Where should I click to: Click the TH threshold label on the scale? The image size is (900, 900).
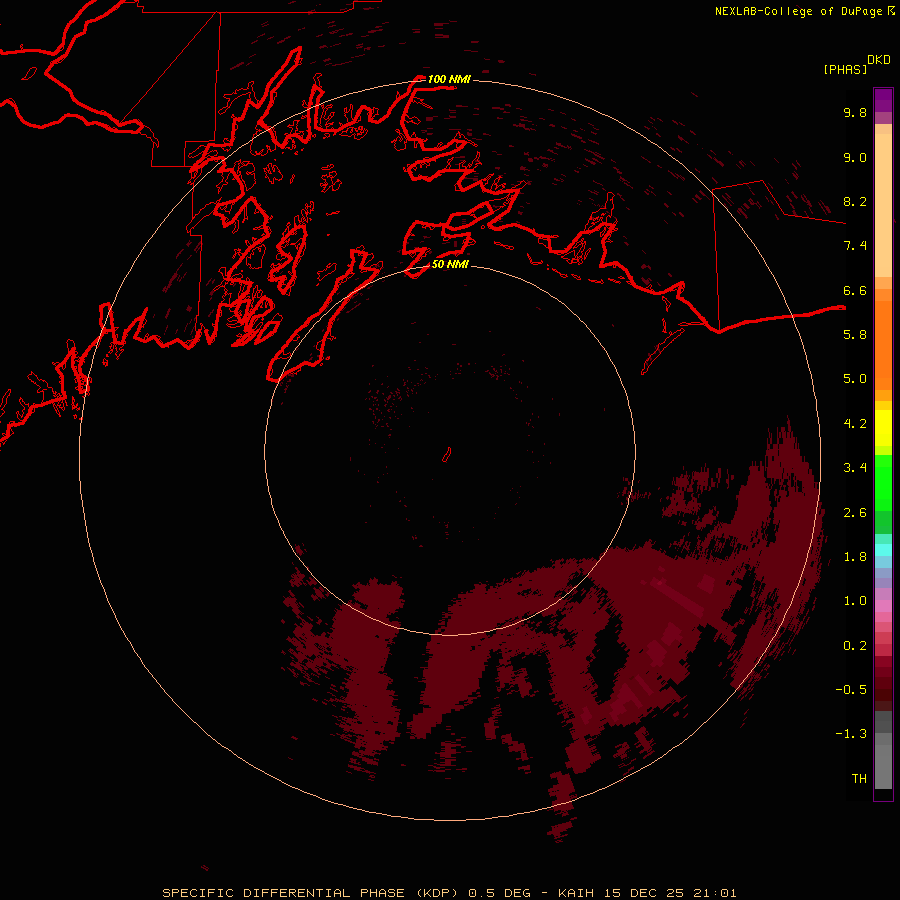pos(859,779)
